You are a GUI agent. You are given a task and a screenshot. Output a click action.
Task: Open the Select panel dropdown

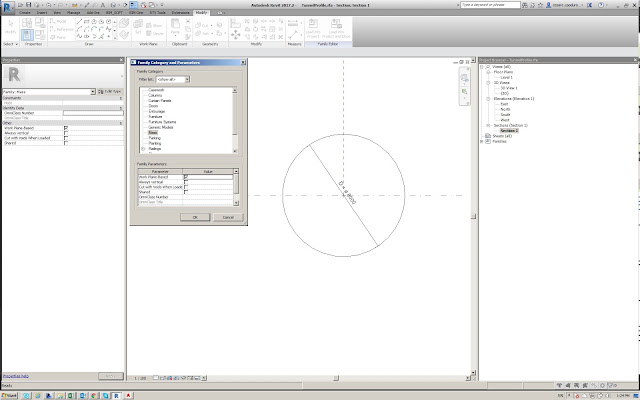tap(11, 44)
